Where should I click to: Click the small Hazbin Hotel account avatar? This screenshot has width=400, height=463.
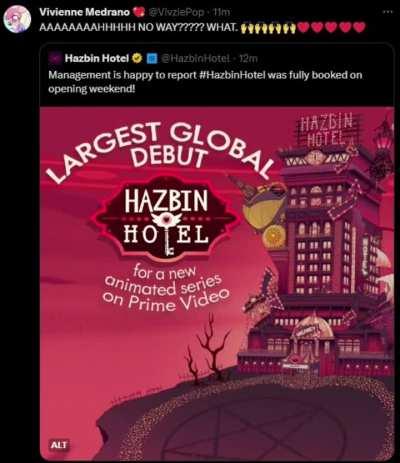click(x=55, y=58)
